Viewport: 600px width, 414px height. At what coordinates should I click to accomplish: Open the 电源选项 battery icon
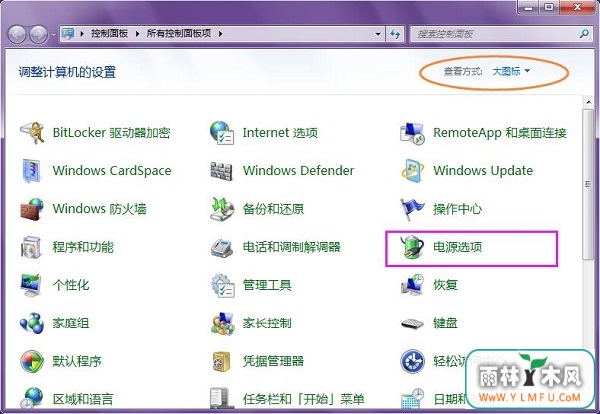point(412,247)
